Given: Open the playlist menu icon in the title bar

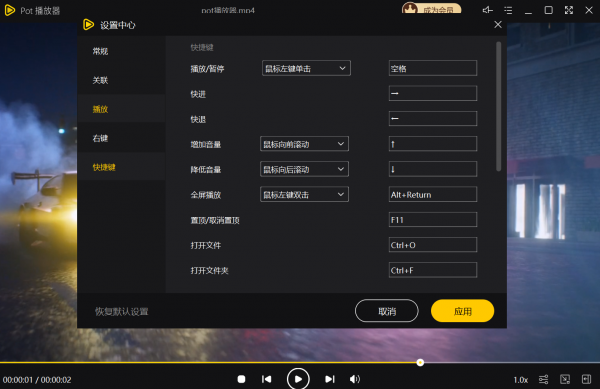Looking at the screenshot, I should coord(508,10).
